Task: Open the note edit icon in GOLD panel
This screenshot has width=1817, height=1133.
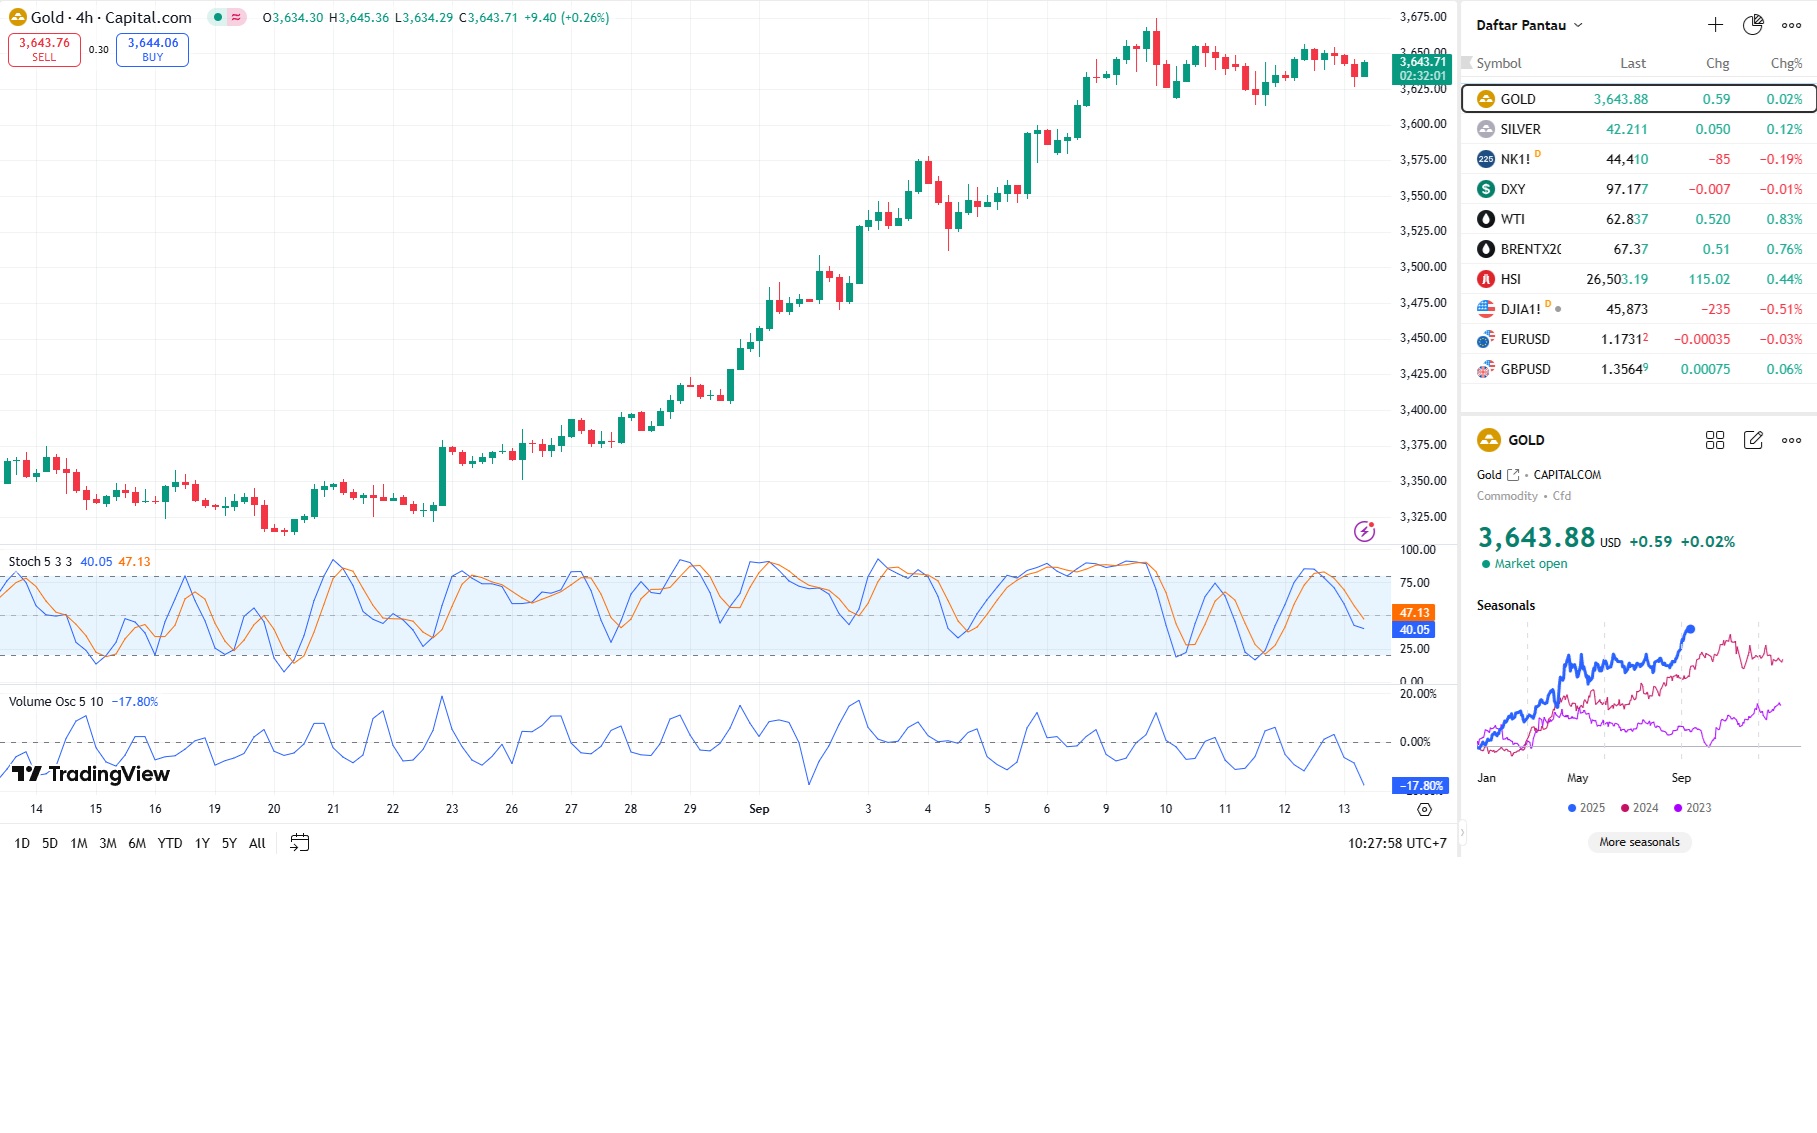Action: (1753, 440)
